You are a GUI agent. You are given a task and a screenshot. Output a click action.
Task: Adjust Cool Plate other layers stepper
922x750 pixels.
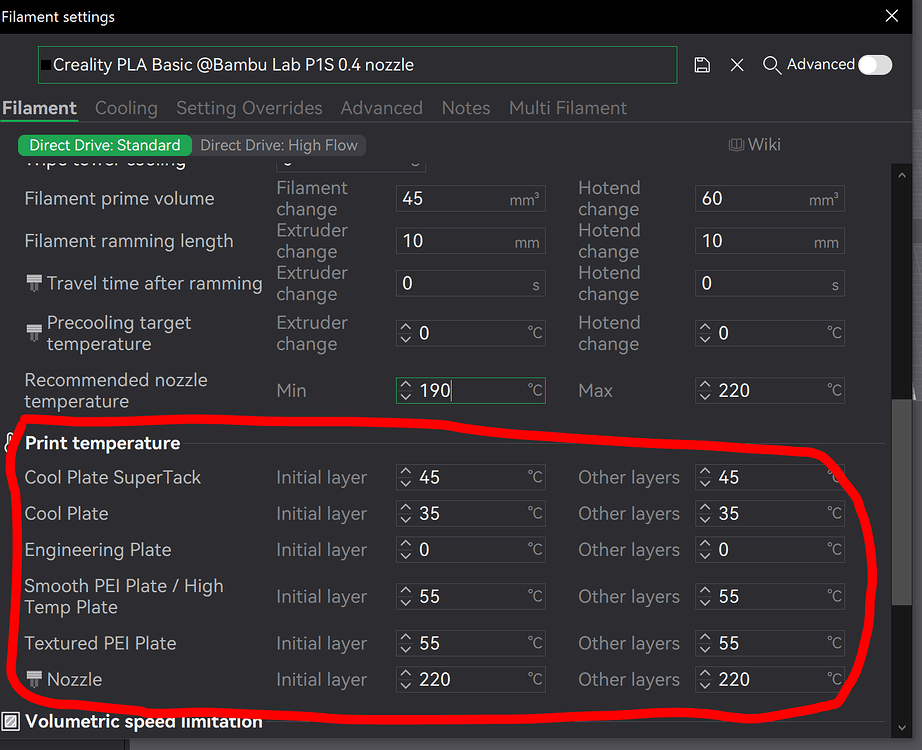[x=704, y=514]
